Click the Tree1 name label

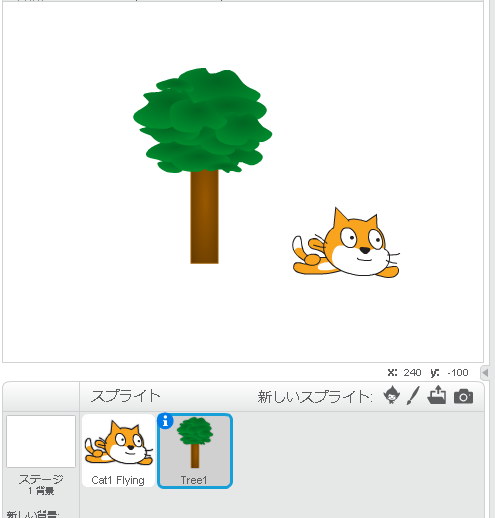point(194,480)
